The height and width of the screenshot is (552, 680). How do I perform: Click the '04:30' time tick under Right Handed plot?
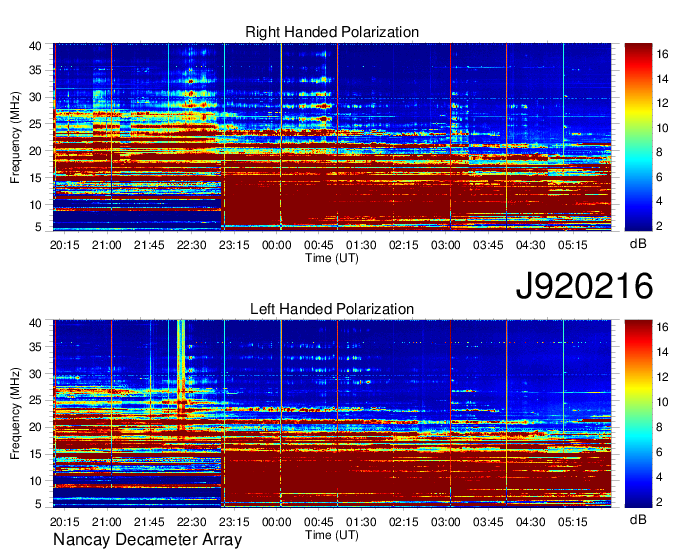click(531, 245)
